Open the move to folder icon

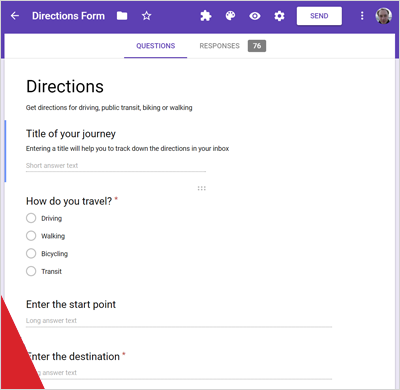(122, 16)
